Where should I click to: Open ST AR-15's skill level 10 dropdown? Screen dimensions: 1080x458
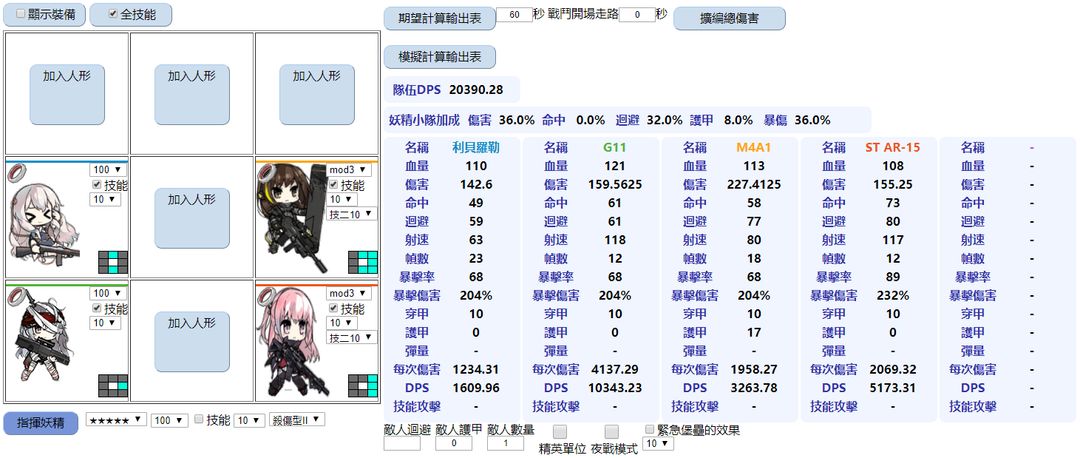click(x=342, y=323)
